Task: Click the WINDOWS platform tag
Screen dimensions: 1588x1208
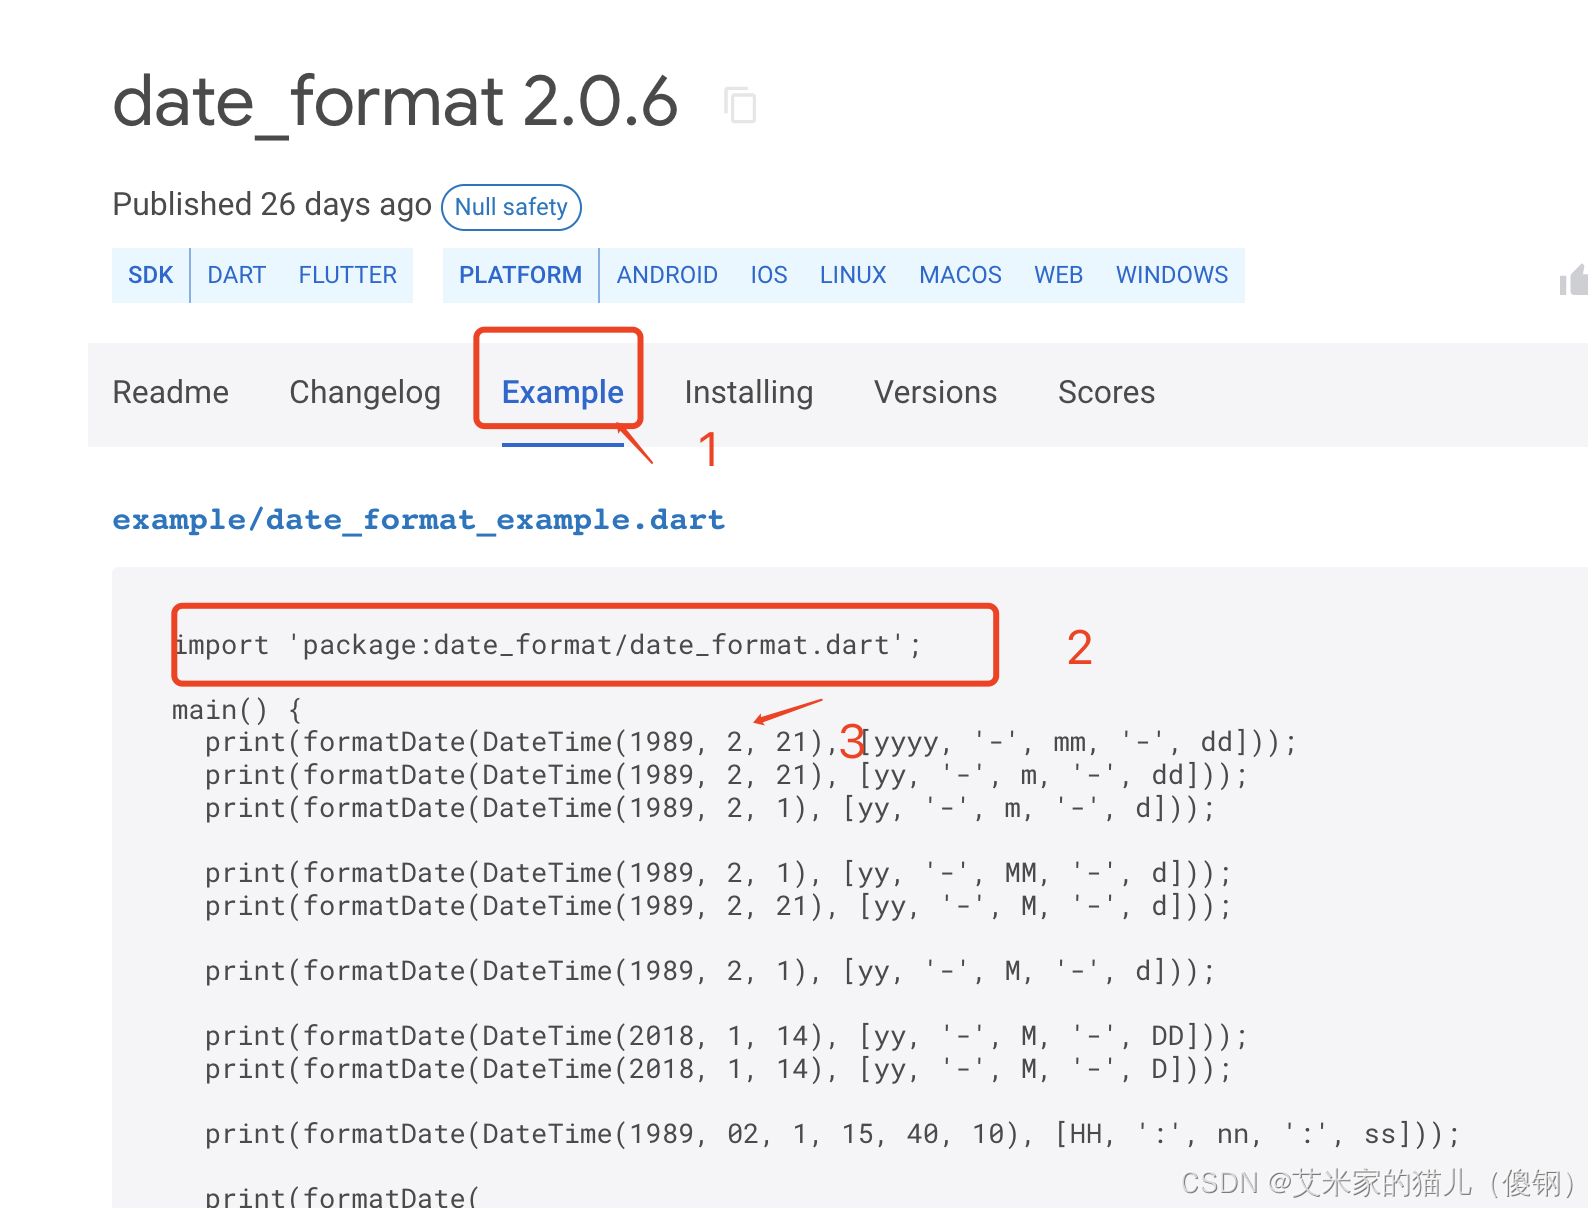Action: coord(1172,275)
